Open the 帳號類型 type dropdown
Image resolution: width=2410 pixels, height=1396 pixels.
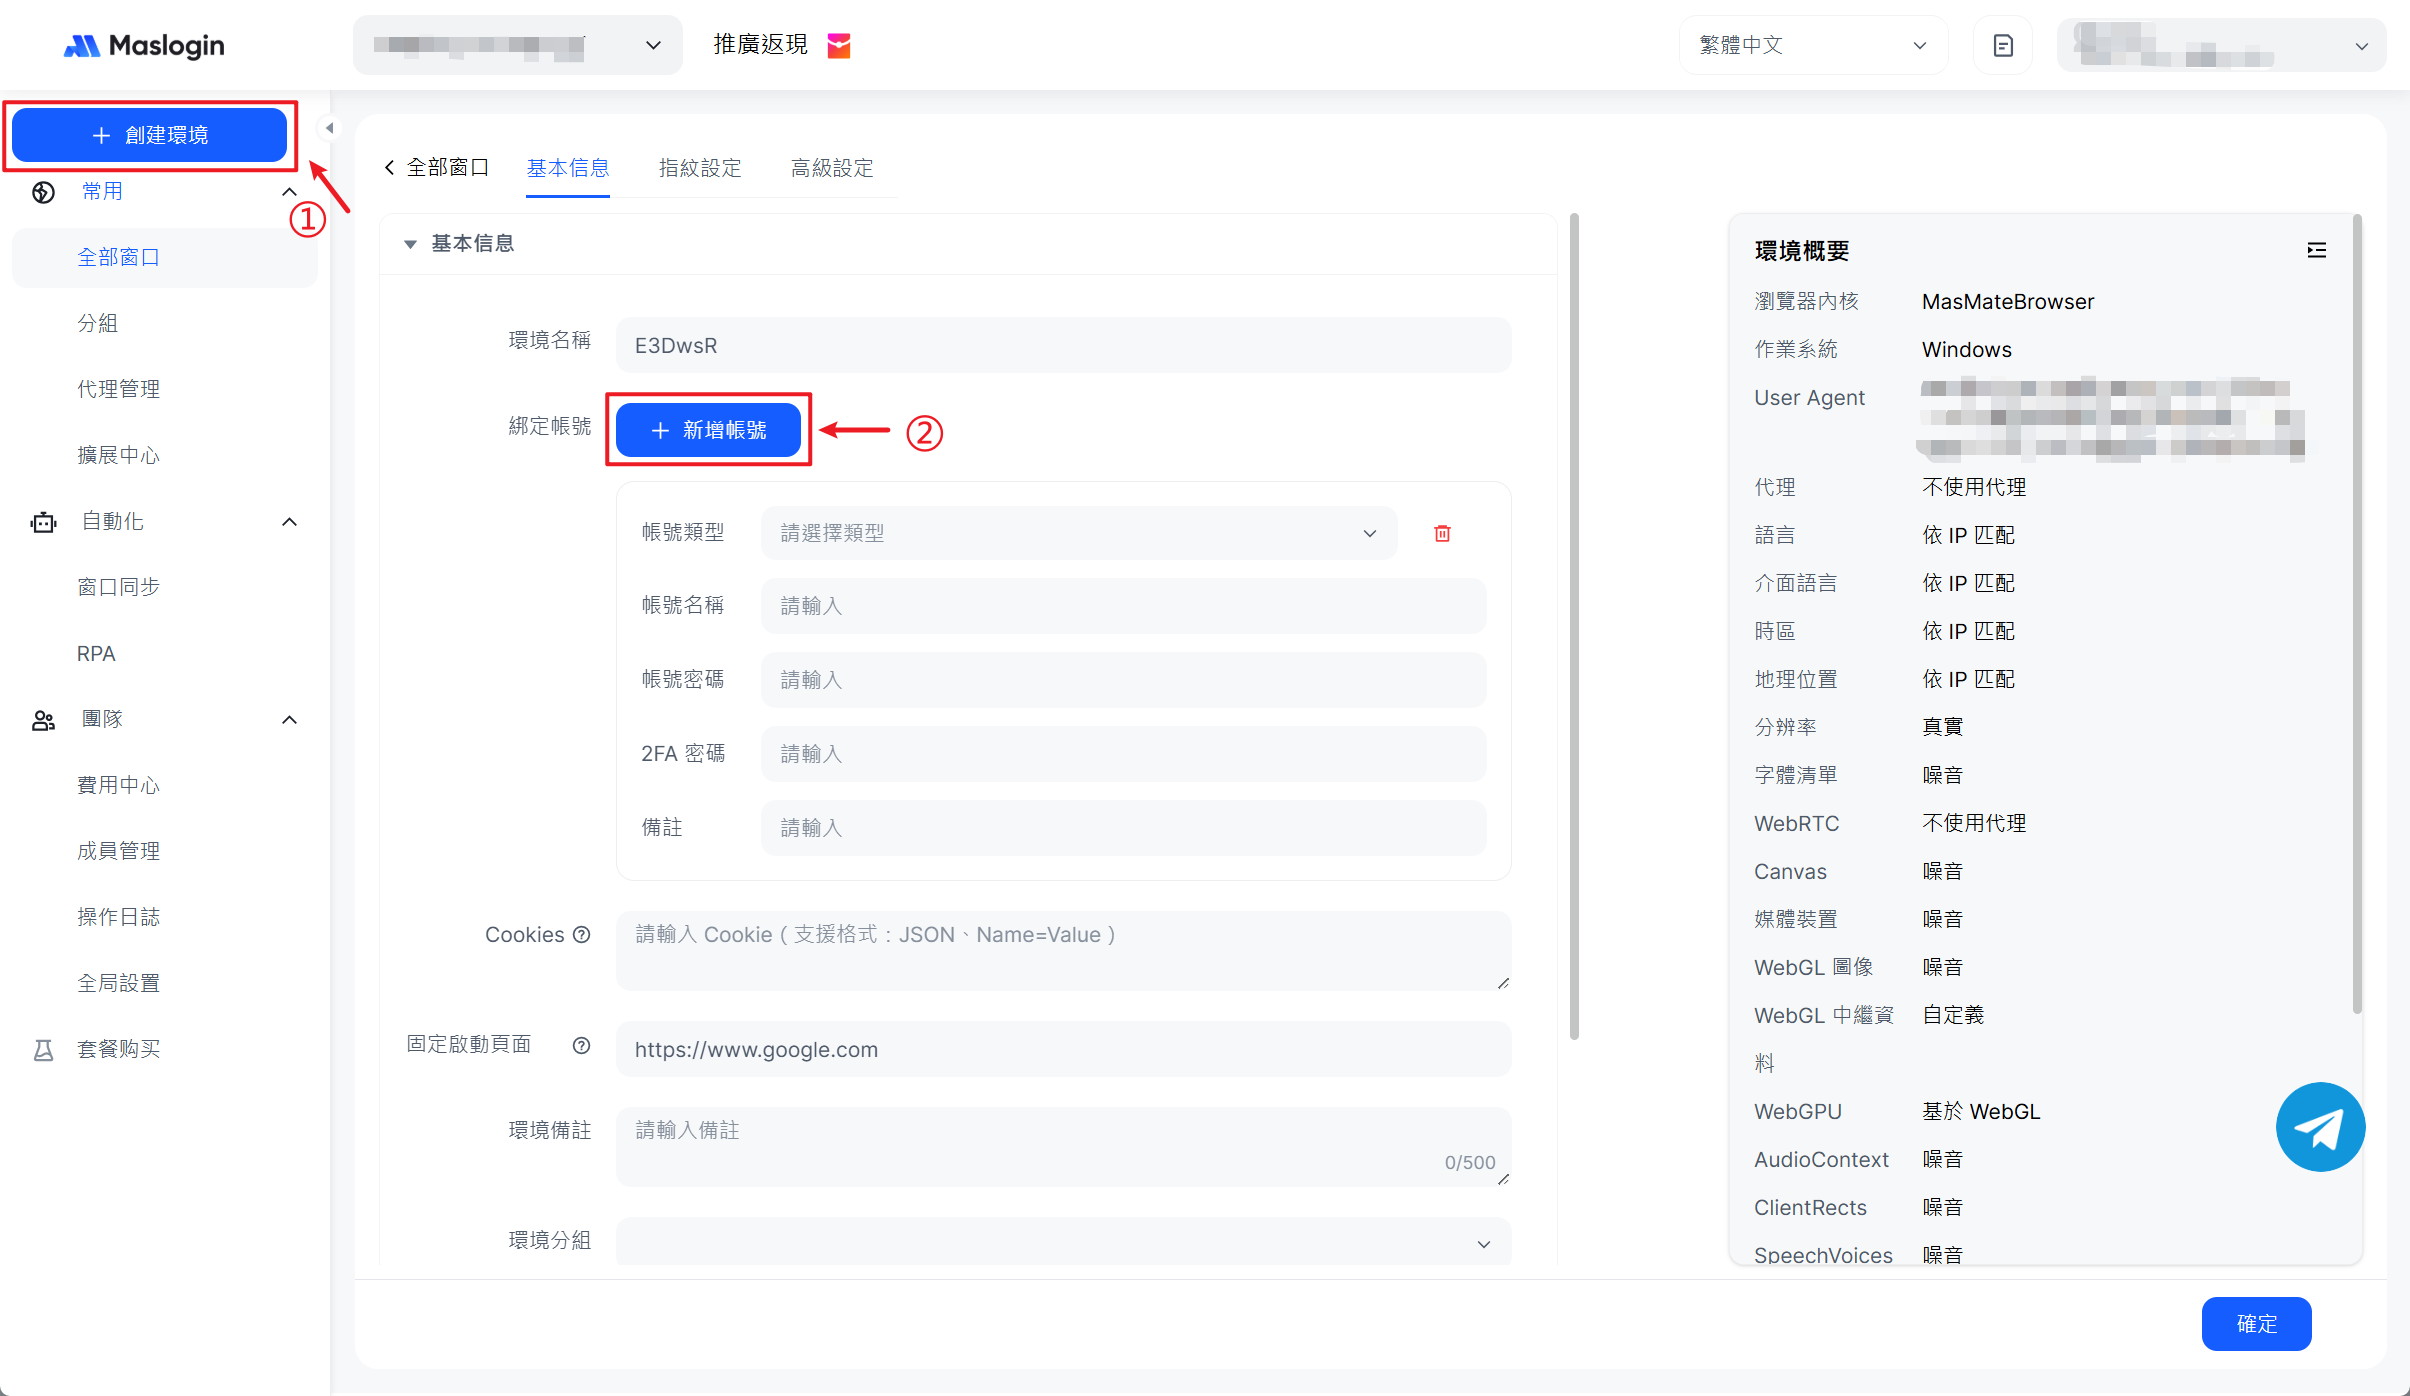click(1078, 533)
